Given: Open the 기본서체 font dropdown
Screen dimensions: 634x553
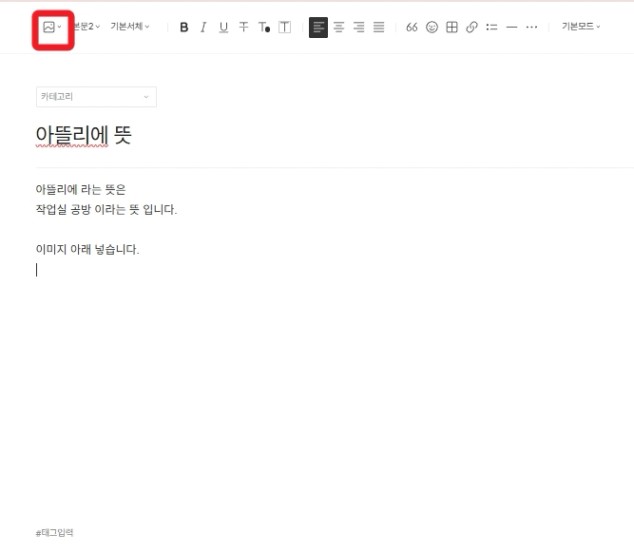Looking at the screenshot, I should pyautogui.click(x=130, y=27).
